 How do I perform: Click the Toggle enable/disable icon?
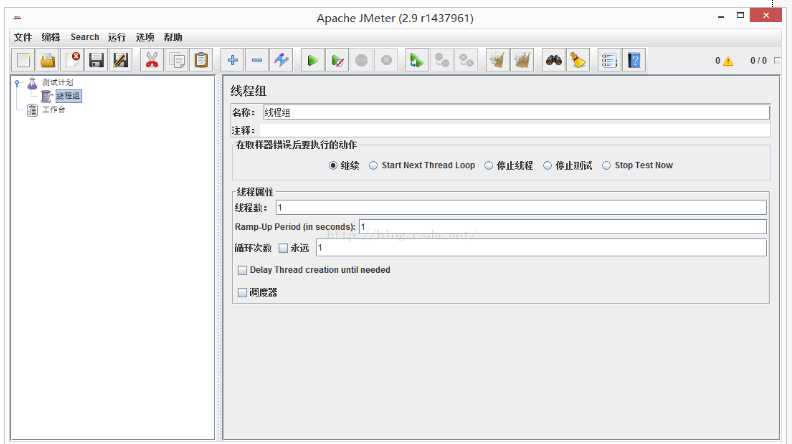[281, 61]
